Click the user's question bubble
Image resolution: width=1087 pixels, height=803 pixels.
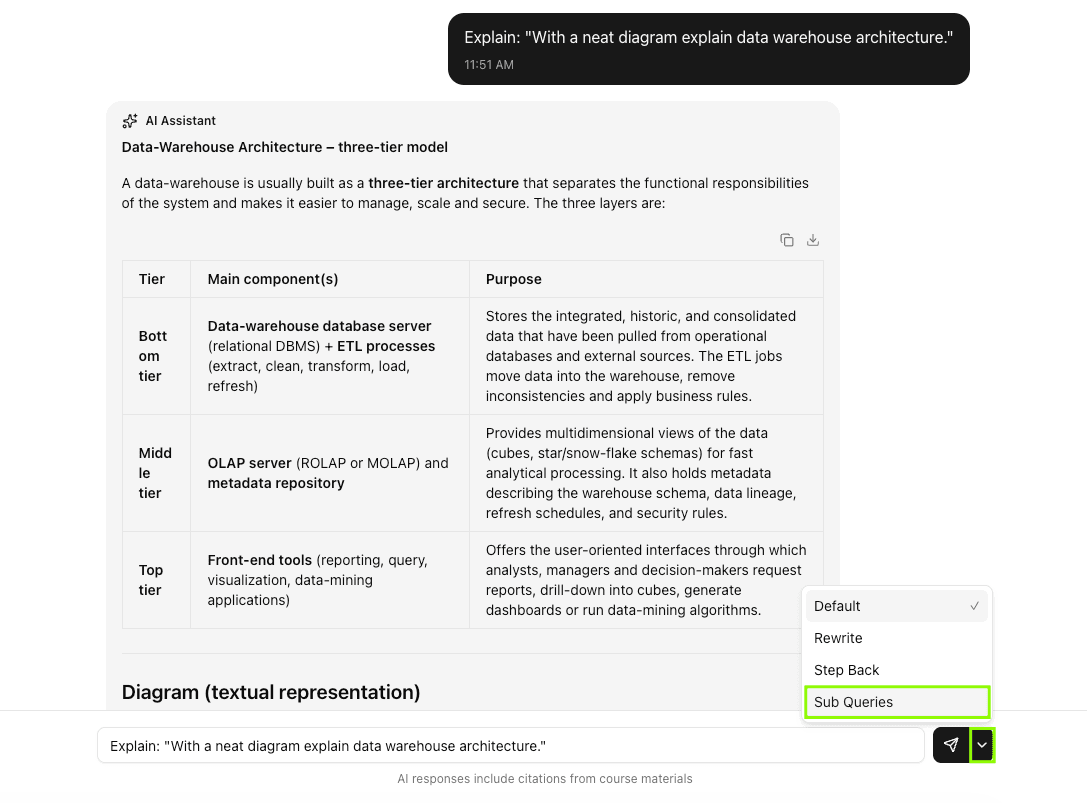[x=708, y=36]
